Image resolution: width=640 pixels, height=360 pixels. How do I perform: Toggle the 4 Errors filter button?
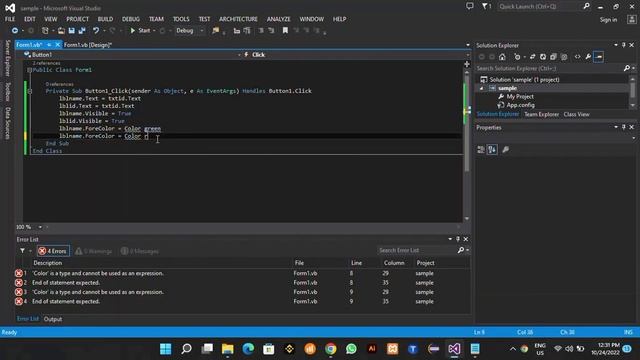click(x=53, y=251)
